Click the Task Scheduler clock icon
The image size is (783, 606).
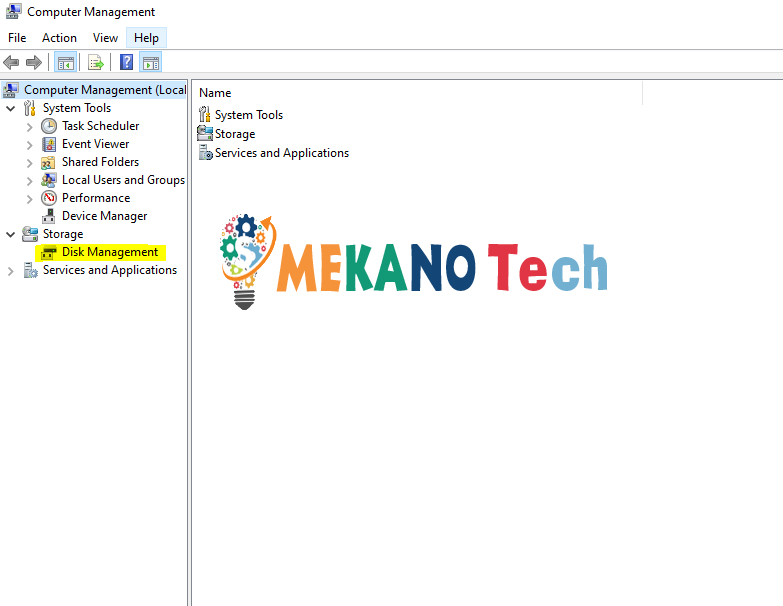(x=48, y=126)
